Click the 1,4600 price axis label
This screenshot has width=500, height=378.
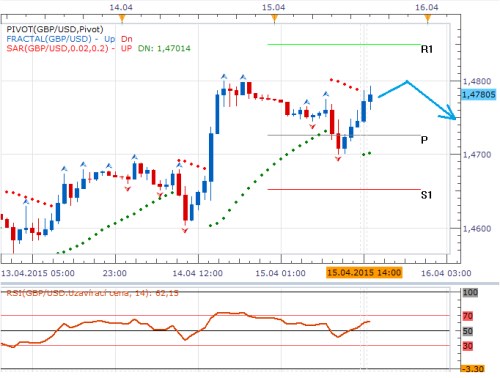(477, 229)
